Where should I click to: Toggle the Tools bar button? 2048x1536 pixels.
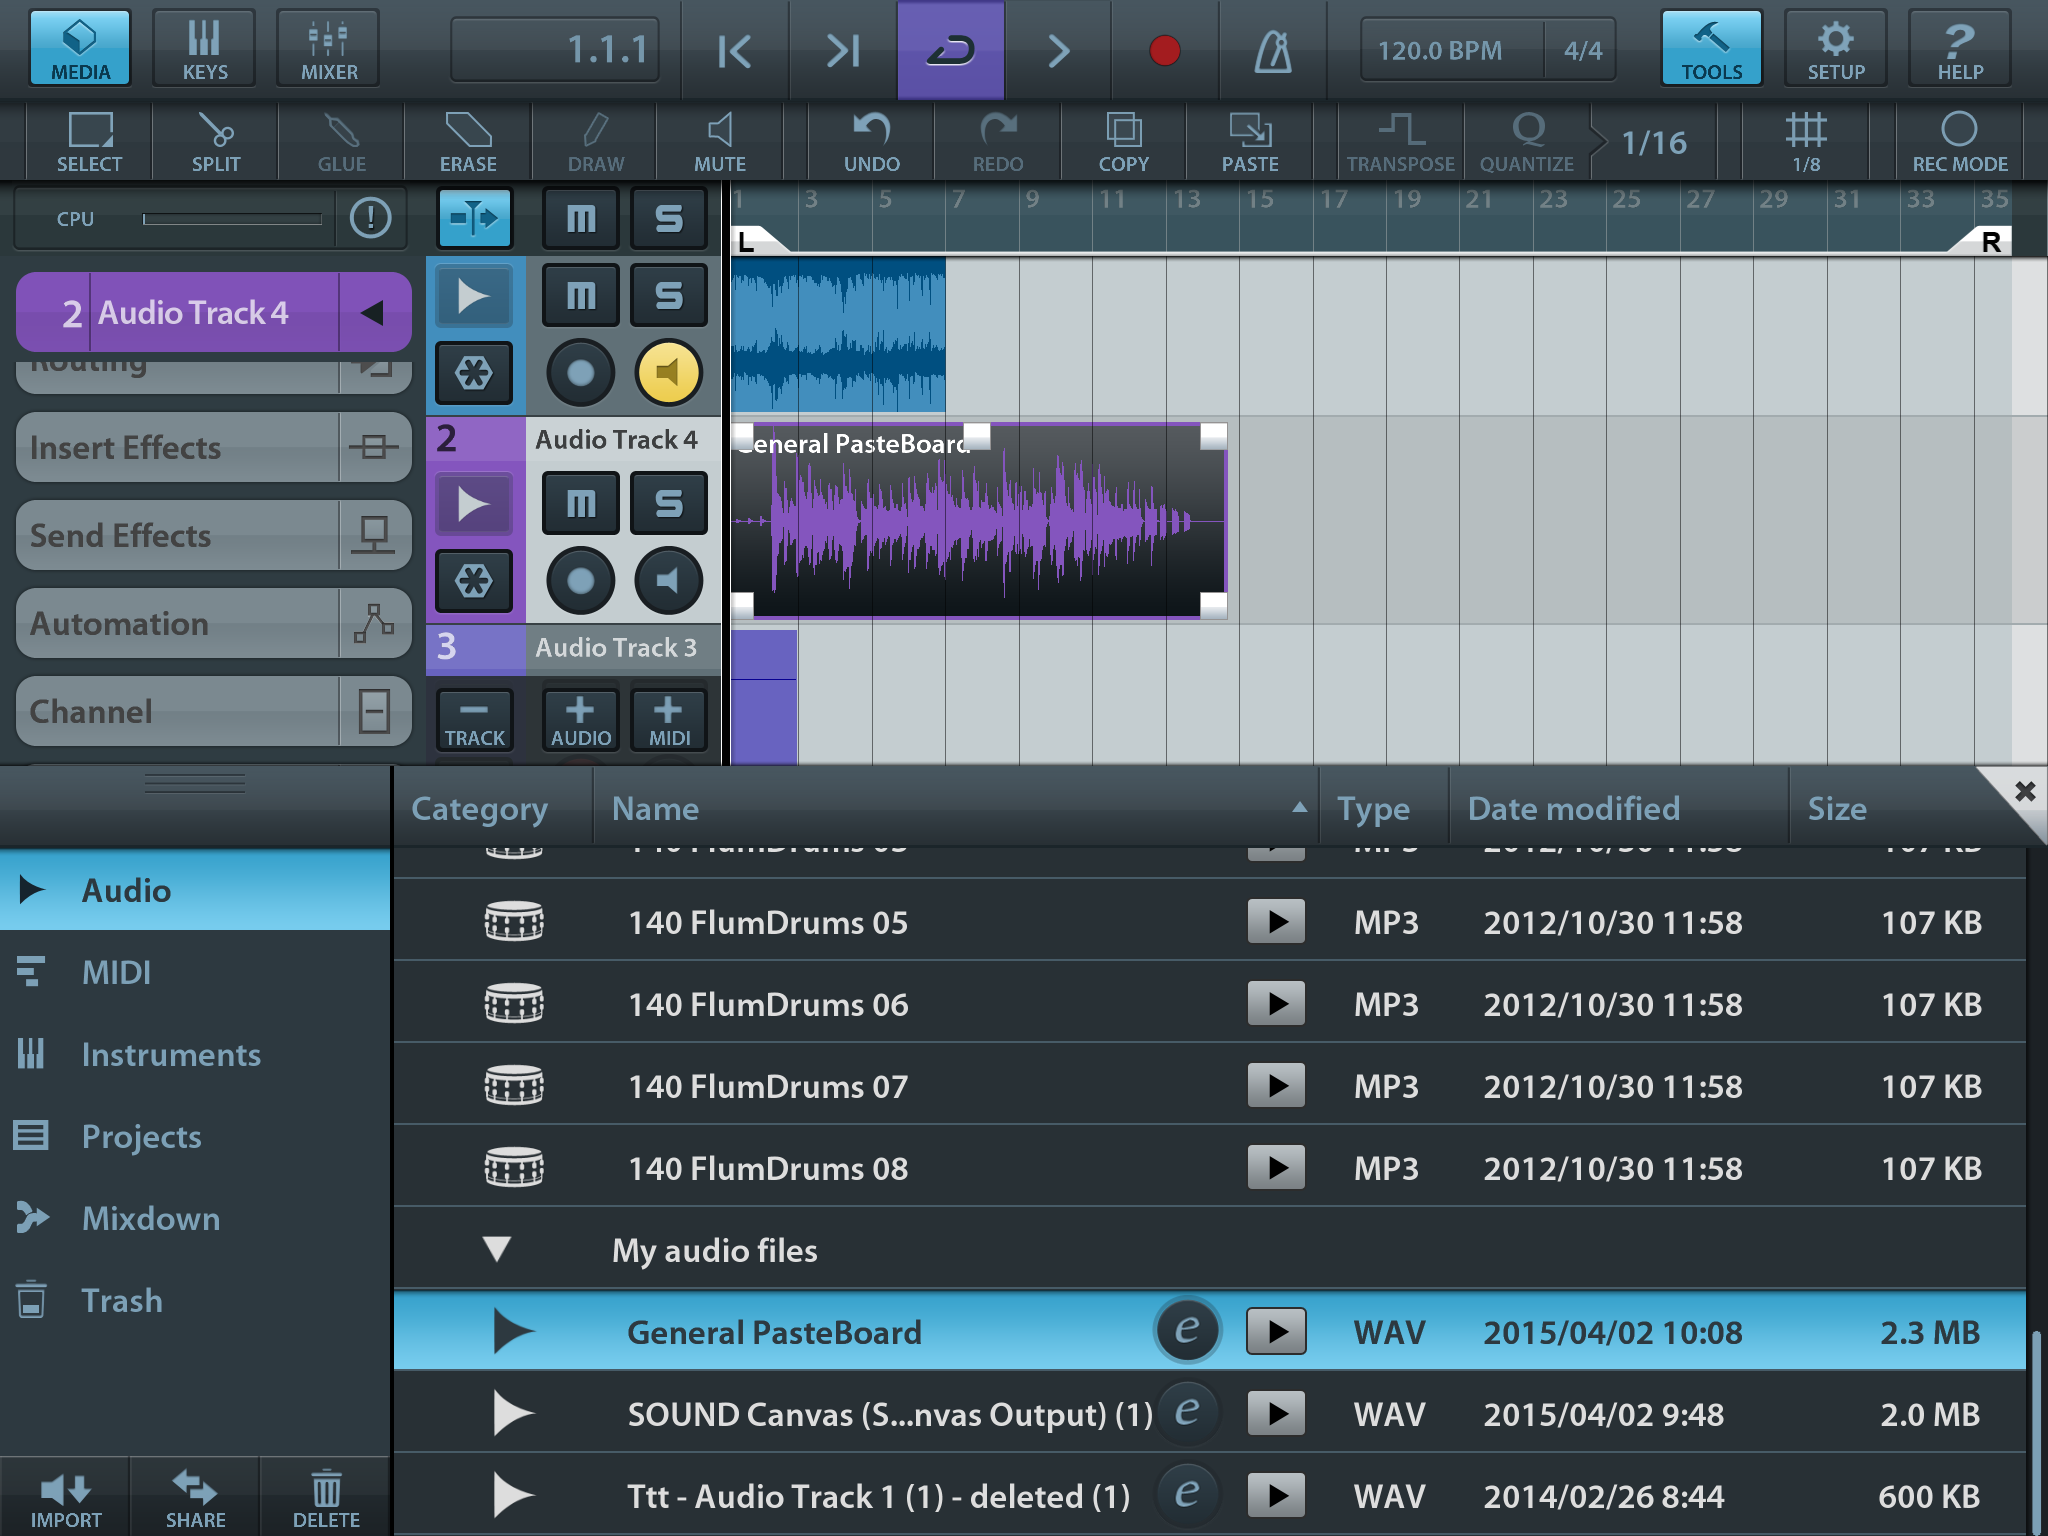1711,48
